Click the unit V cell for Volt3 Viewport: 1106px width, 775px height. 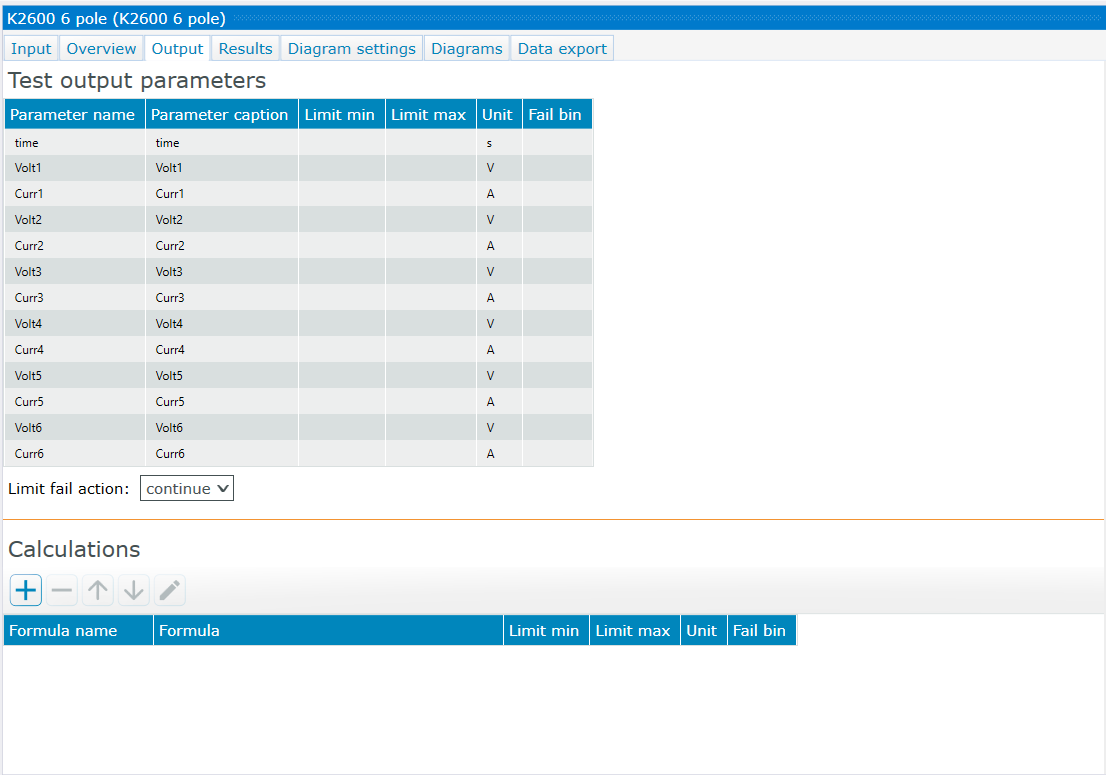coord(499,271)
